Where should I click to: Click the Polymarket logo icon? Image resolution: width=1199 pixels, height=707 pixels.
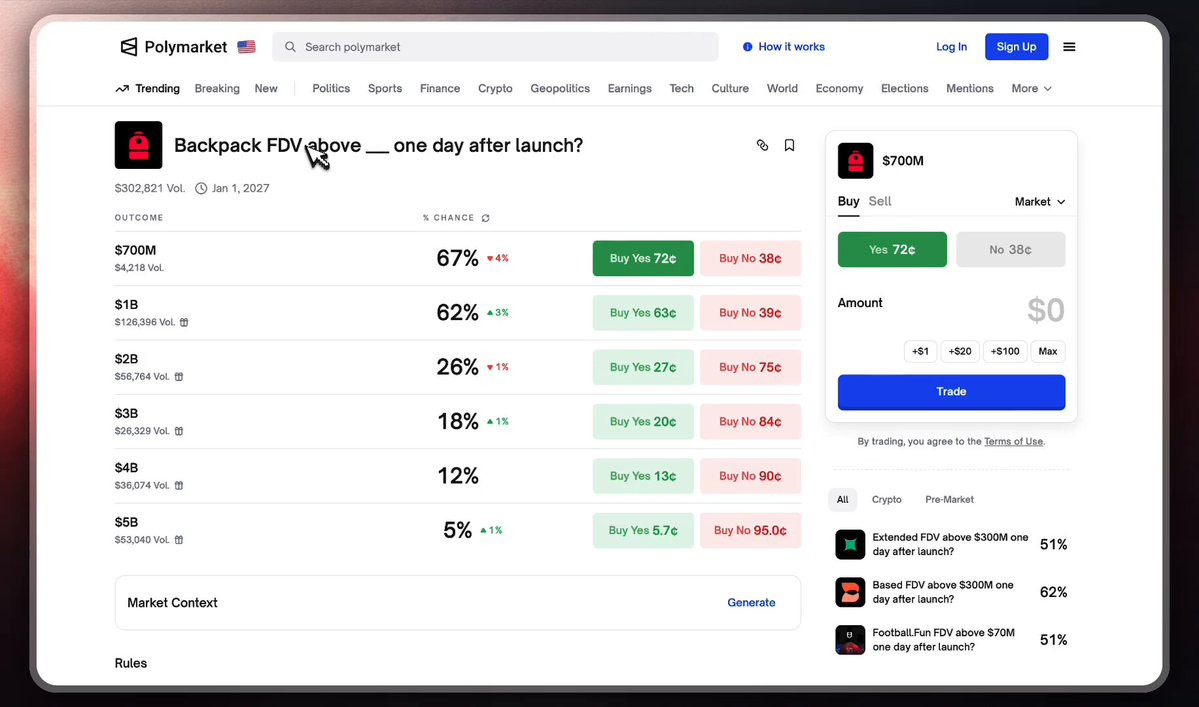[x=128, y=47]
